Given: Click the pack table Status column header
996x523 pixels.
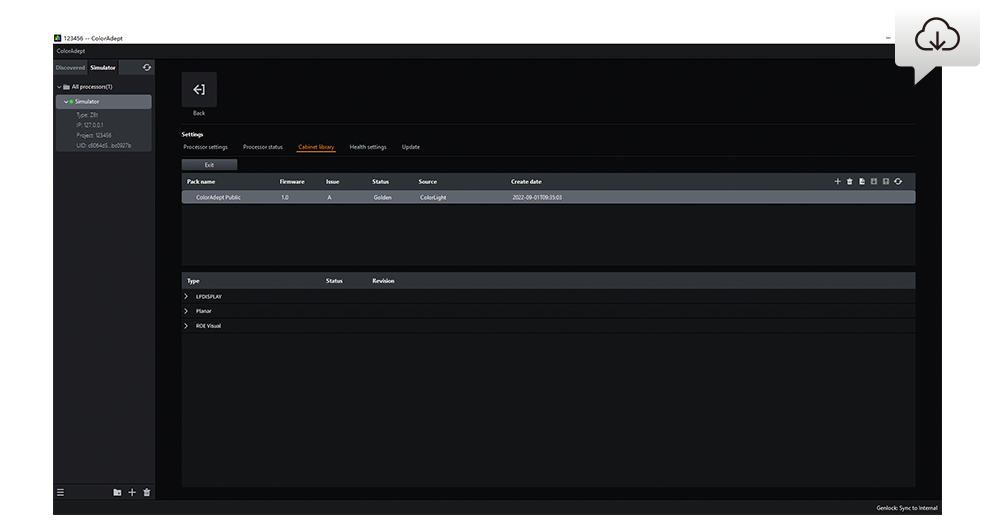Looking at the screenshot, I should pos(380,182).
